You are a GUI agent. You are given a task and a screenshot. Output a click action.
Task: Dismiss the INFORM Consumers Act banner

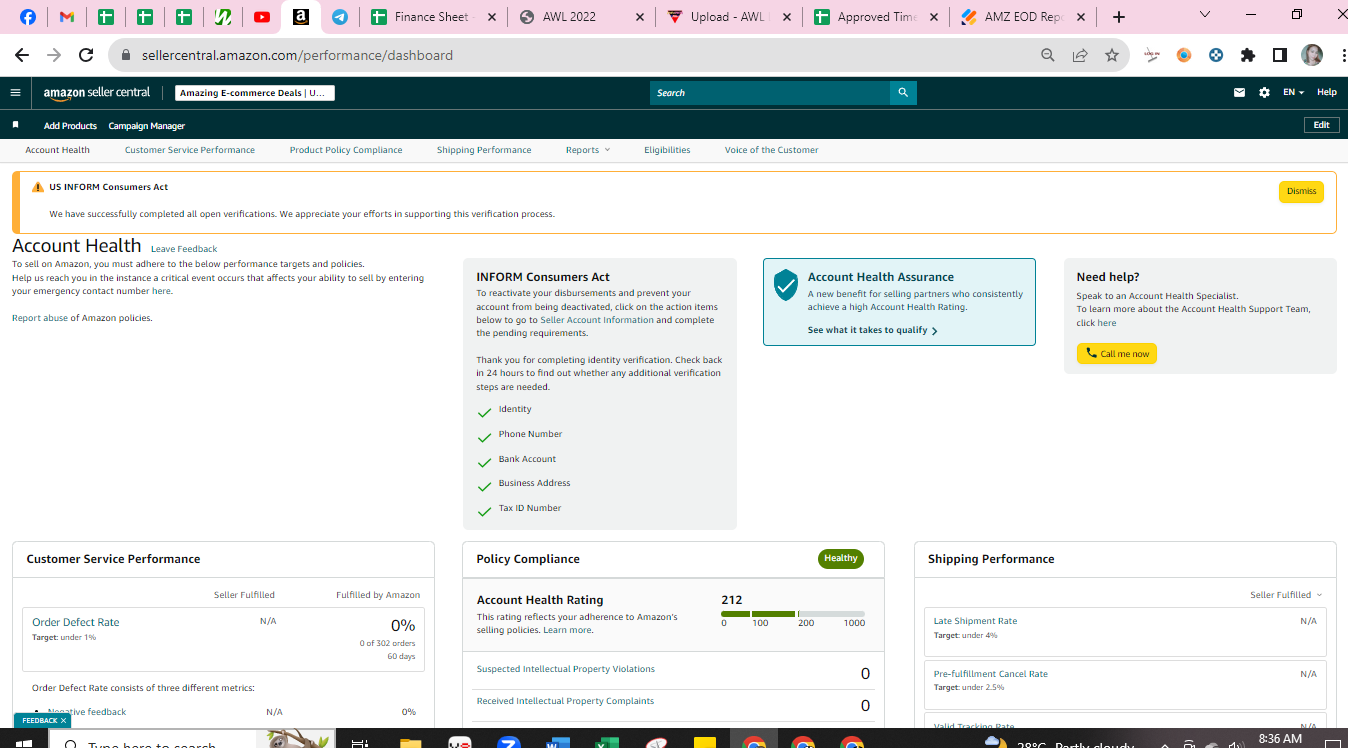(1301, 192)
